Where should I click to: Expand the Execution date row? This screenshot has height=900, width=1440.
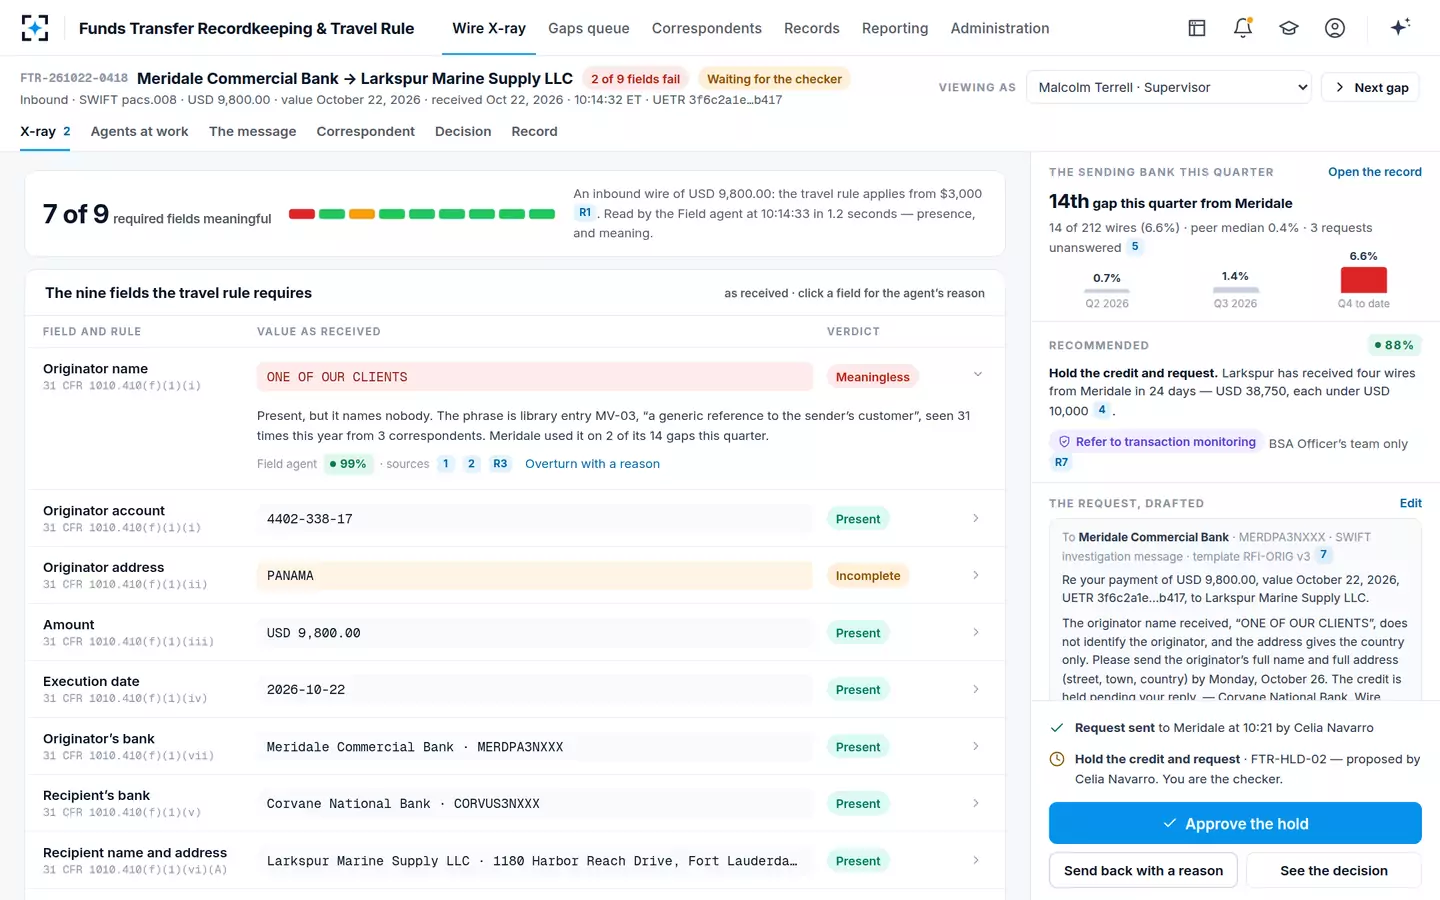(x=976, y=689)
